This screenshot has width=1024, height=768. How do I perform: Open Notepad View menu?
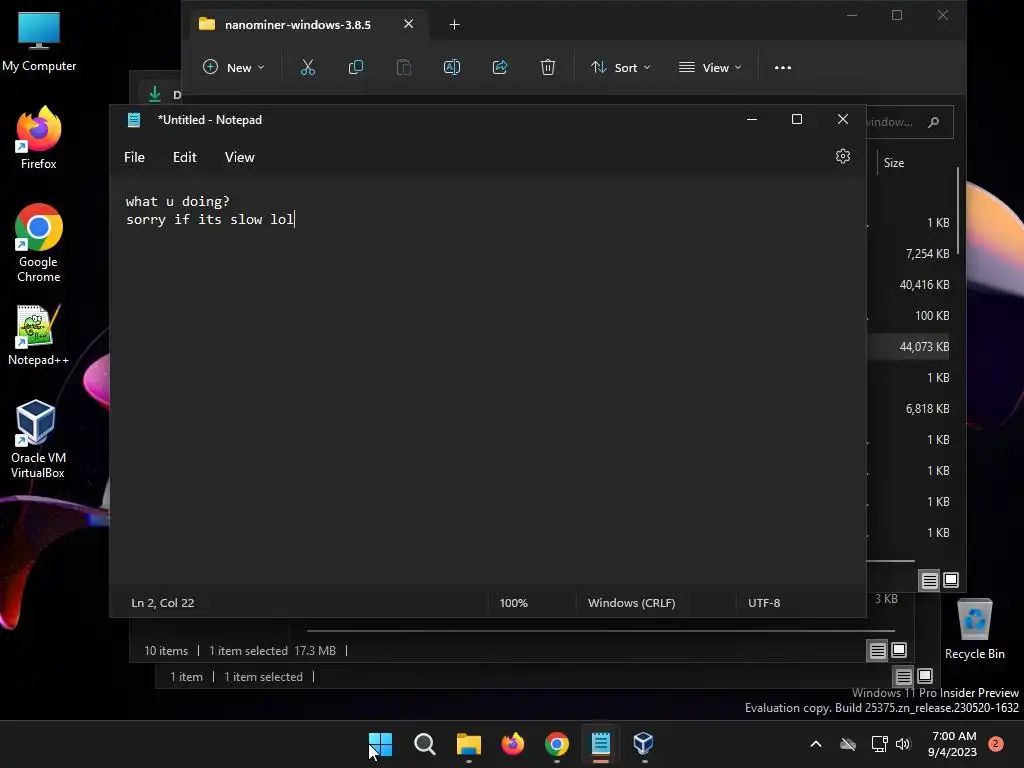click(240, 157)
